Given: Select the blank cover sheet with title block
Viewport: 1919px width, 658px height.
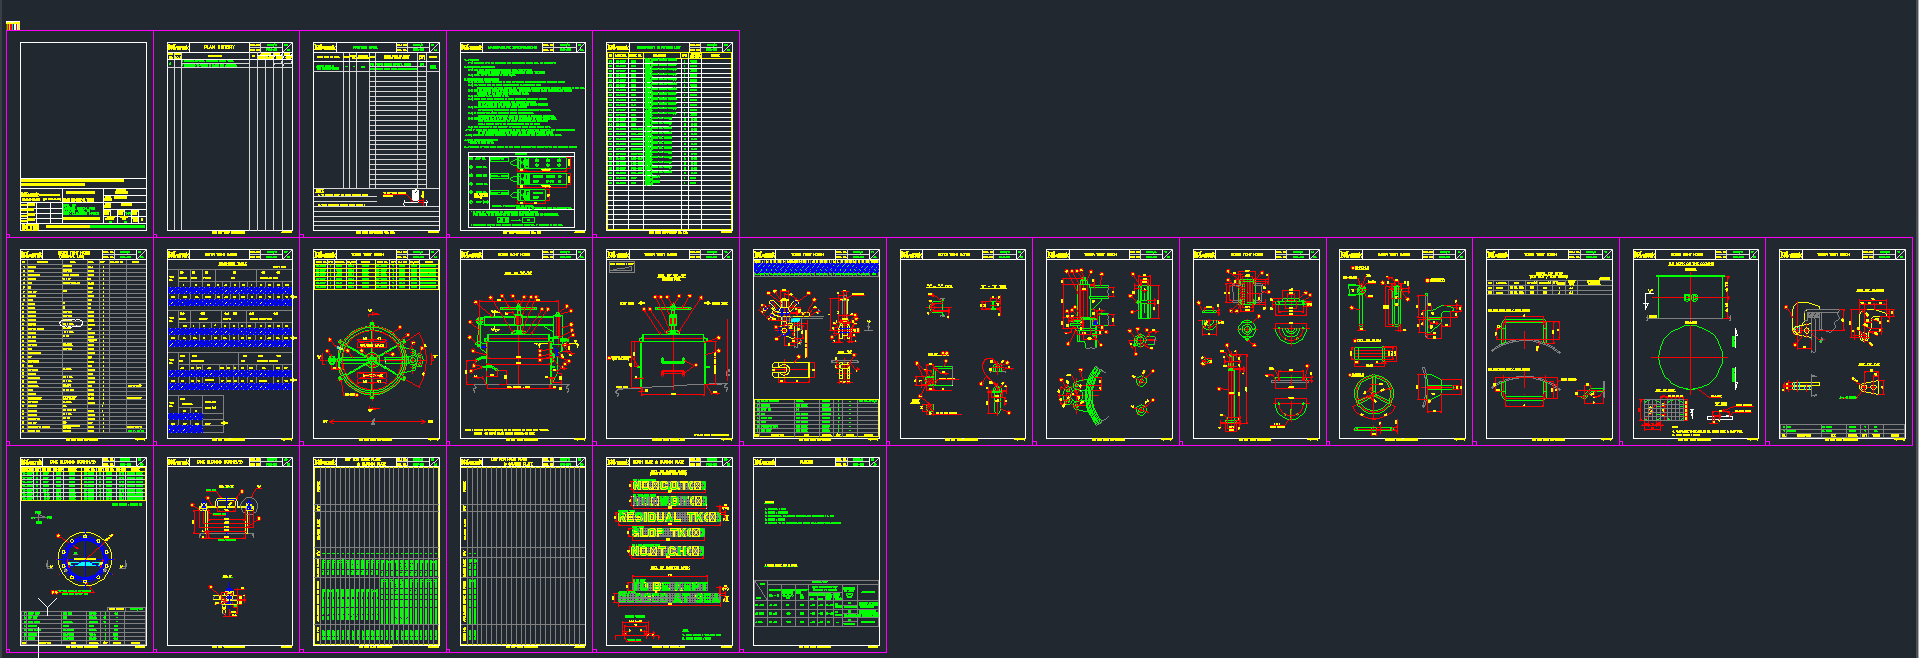Looking at the screenshot, I should point(83,136).
